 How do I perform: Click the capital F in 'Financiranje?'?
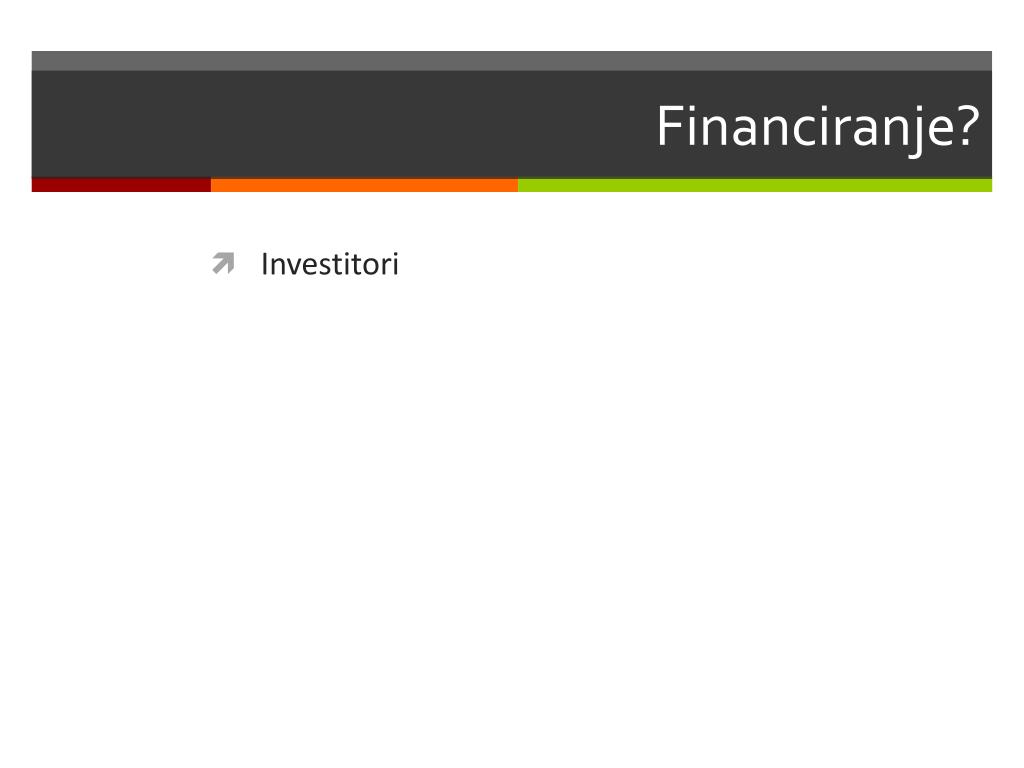669,126
